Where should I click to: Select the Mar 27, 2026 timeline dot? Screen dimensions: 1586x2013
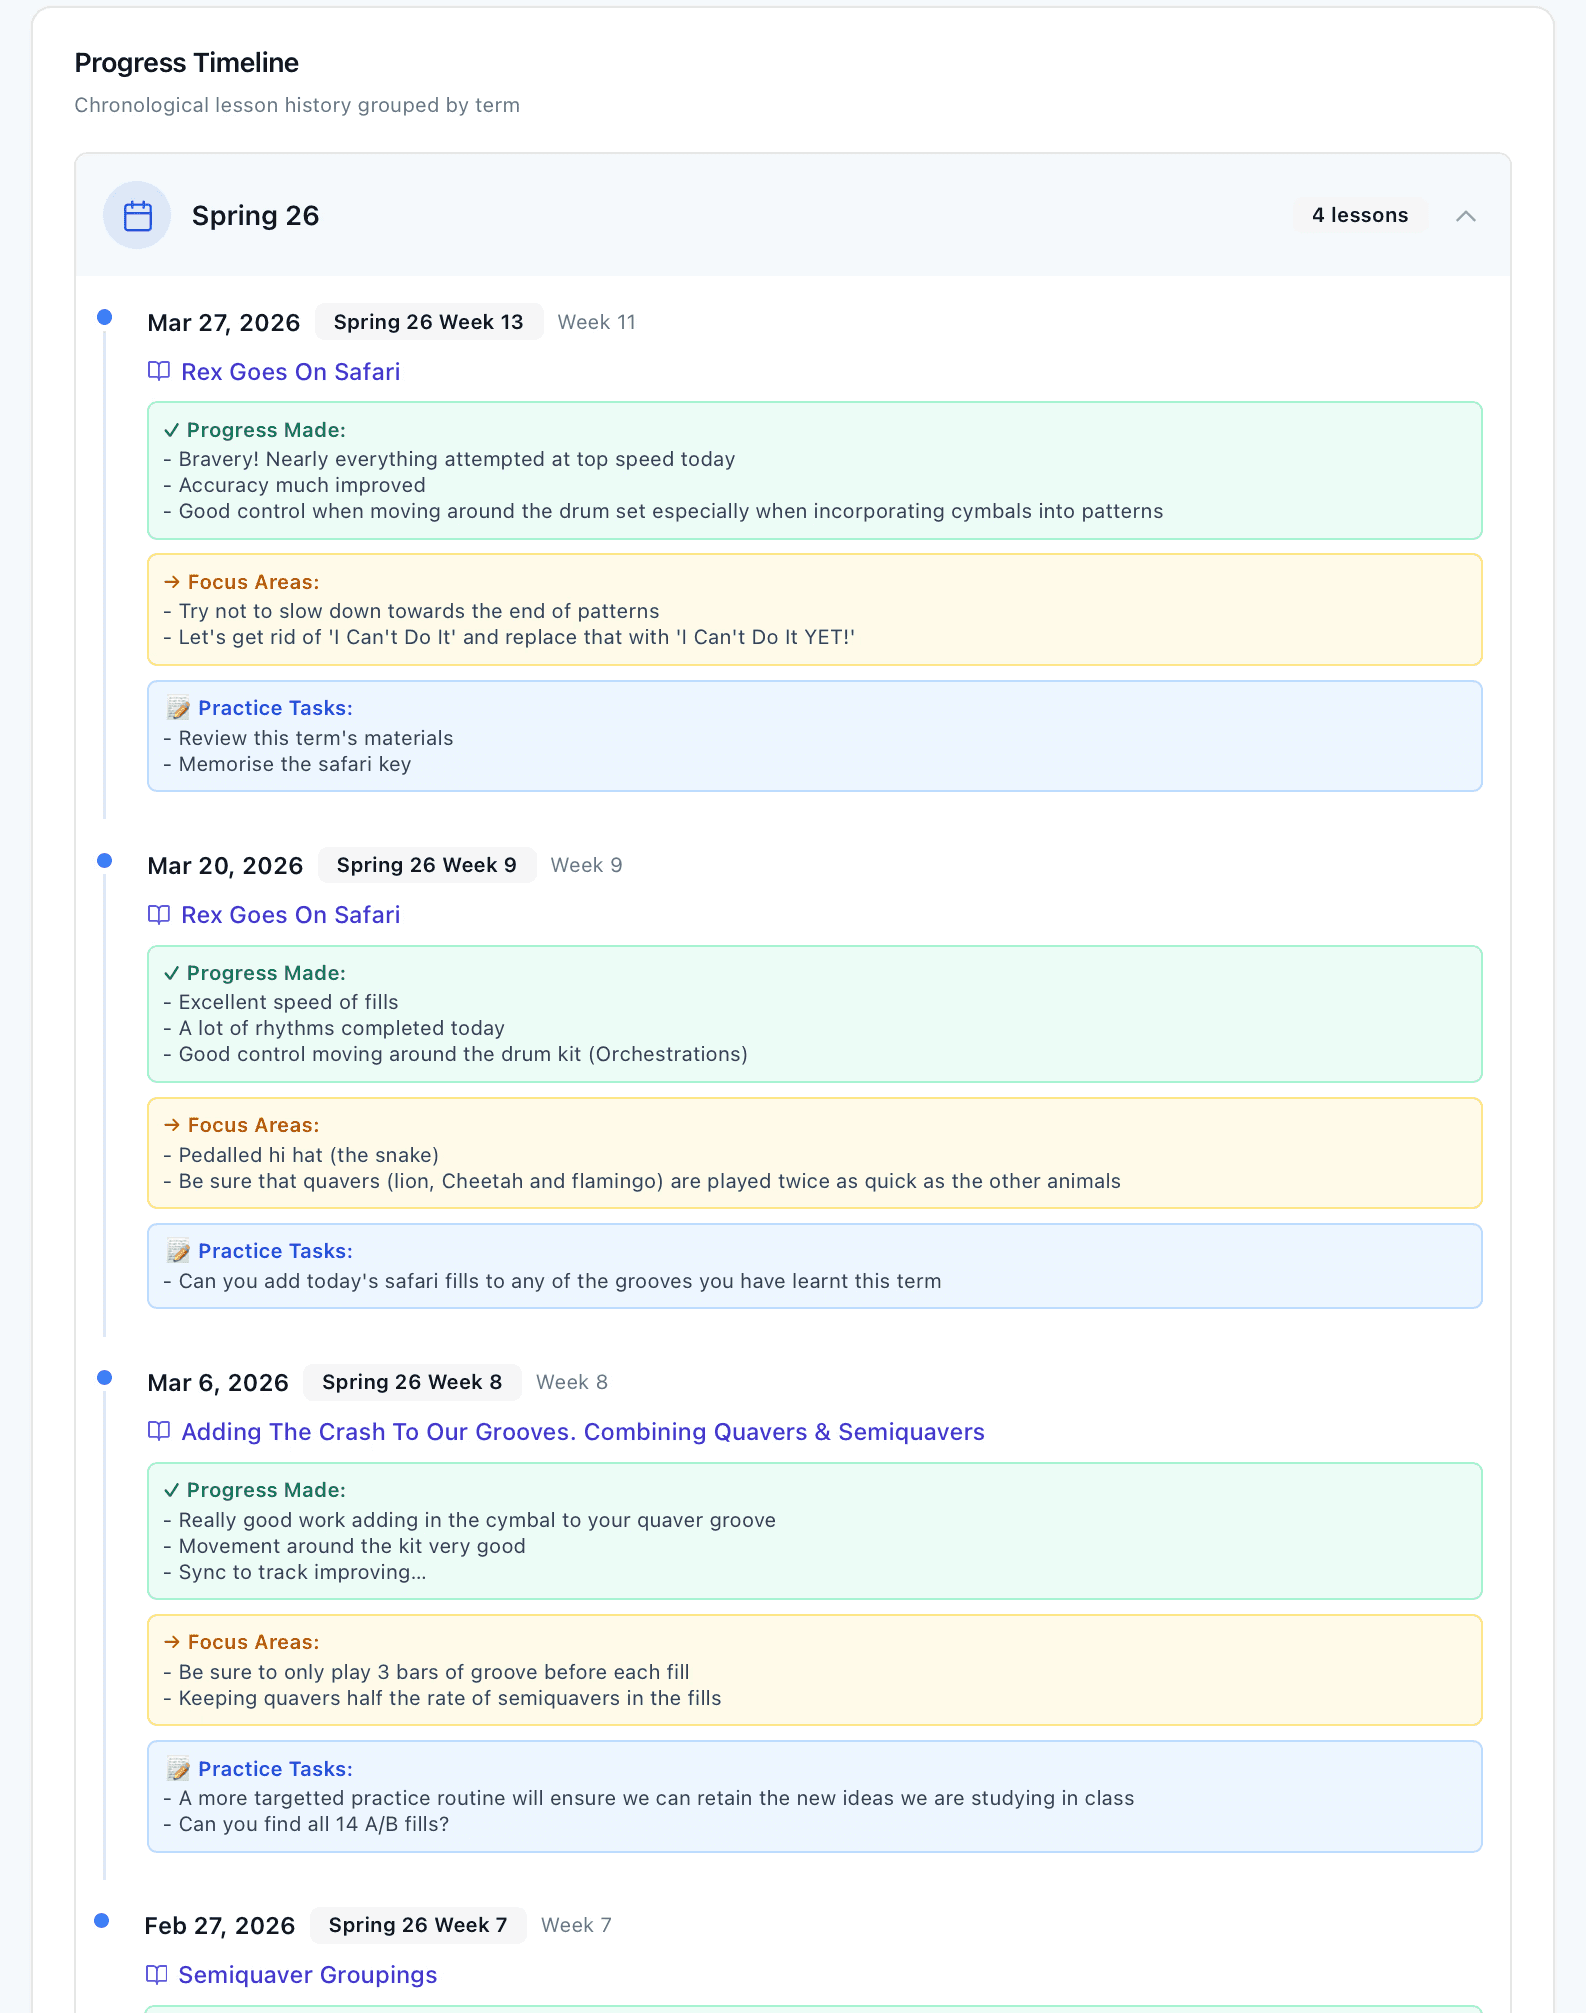104,318
